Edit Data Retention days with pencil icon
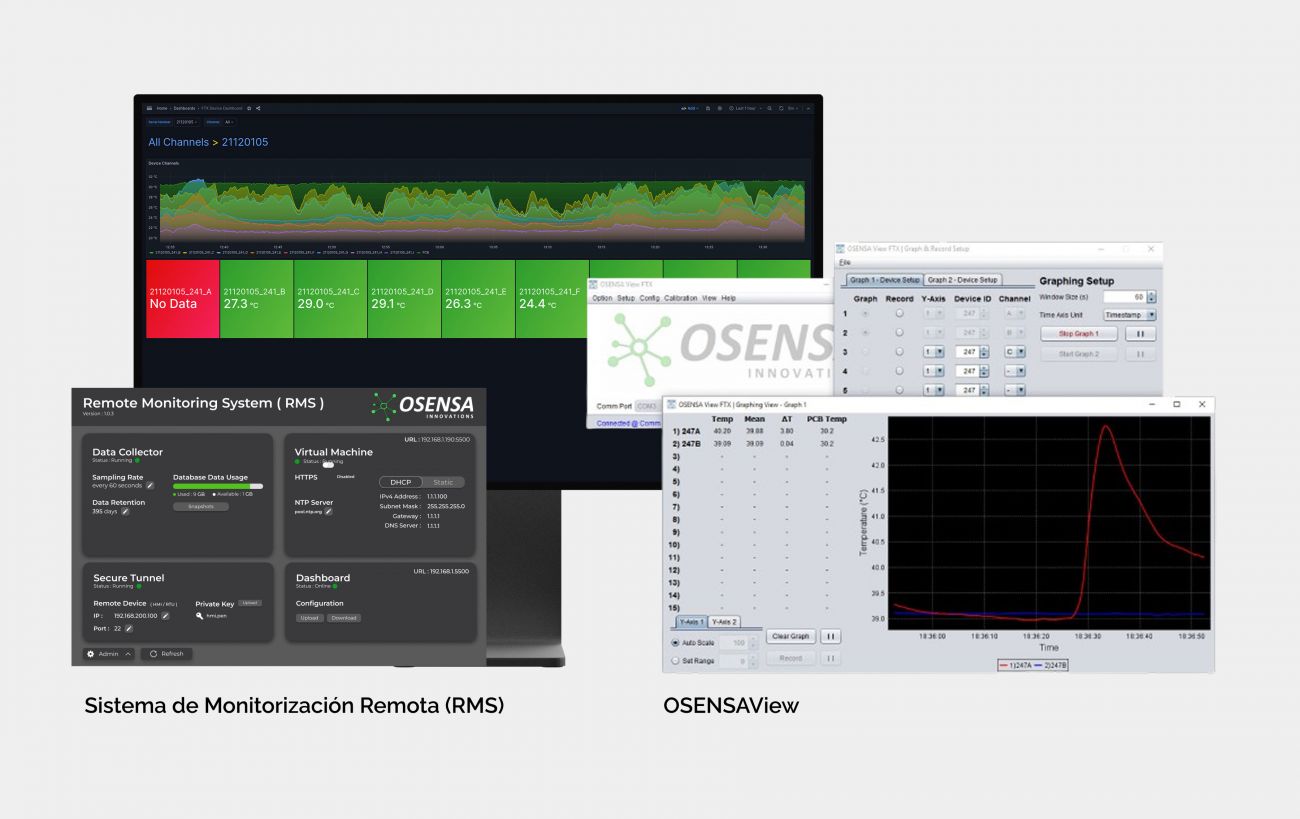 click(x=126, y=511)
